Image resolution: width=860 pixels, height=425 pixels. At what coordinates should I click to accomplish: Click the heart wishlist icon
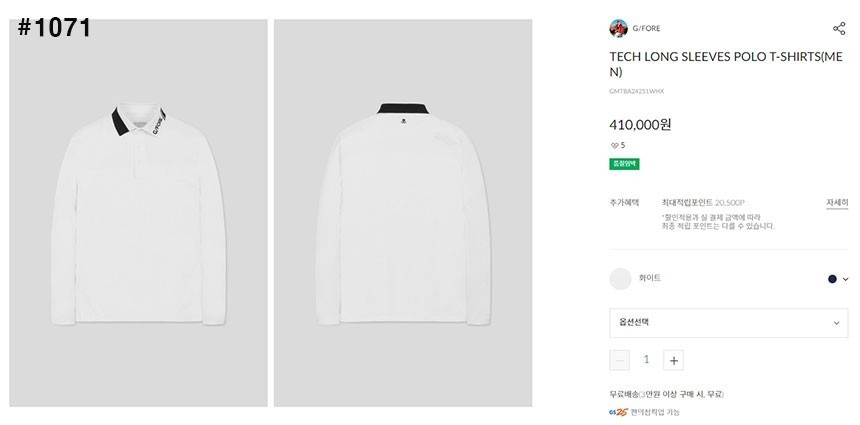click(614, 145)
